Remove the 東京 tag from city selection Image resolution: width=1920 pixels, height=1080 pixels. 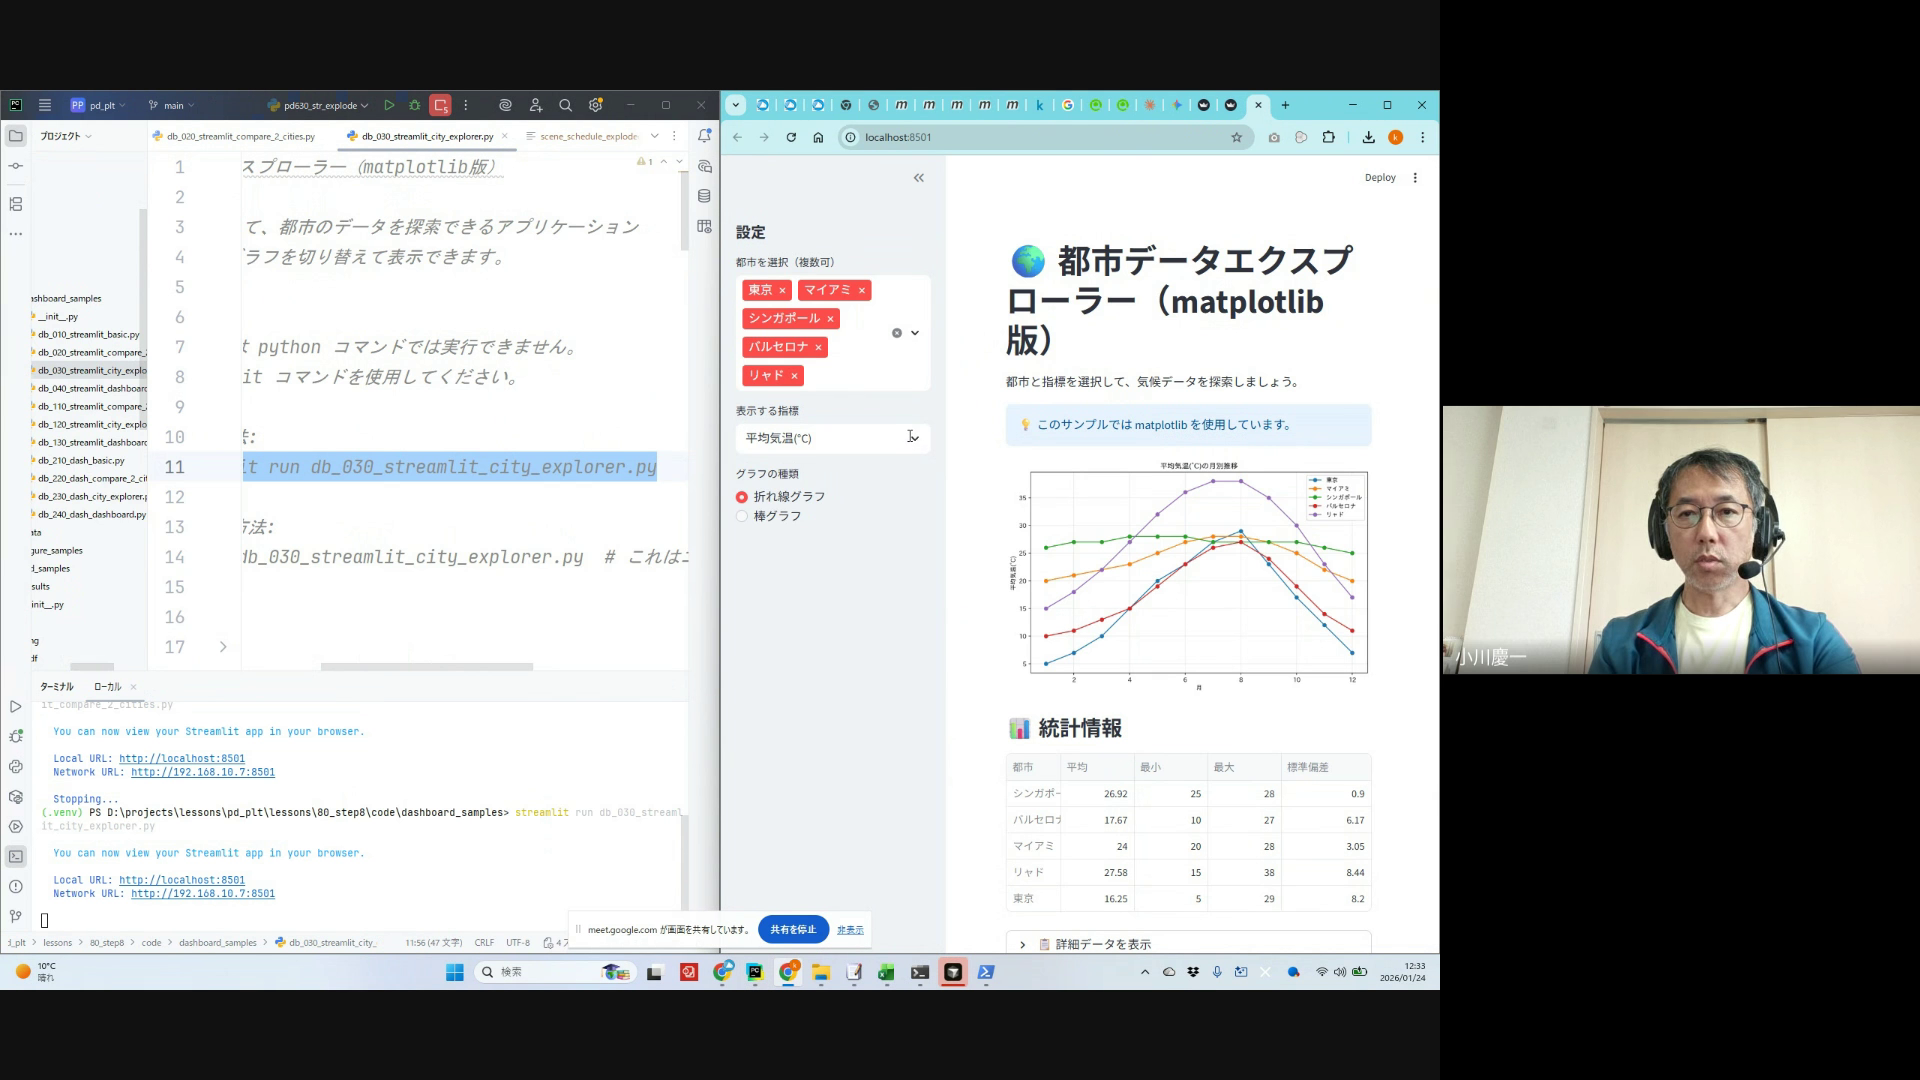pos(782,290)
